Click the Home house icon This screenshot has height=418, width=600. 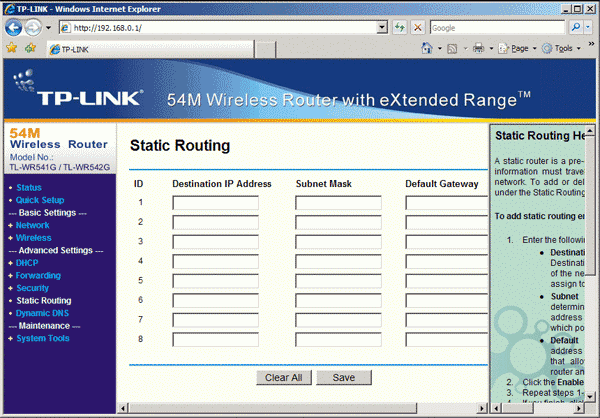point(427,48)
